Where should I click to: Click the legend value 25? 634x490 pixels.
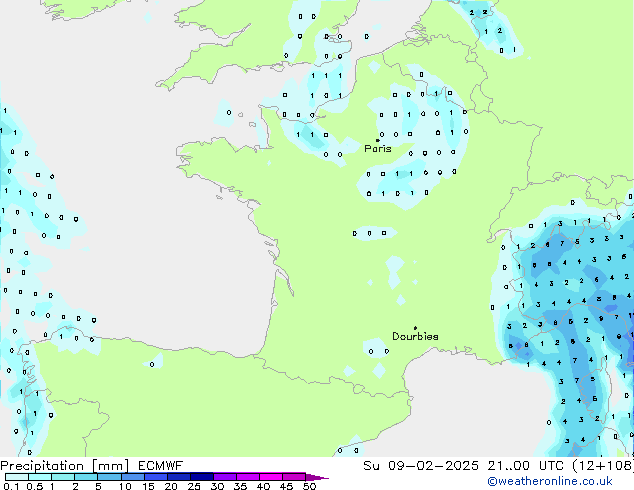click(x=194, y=486)
